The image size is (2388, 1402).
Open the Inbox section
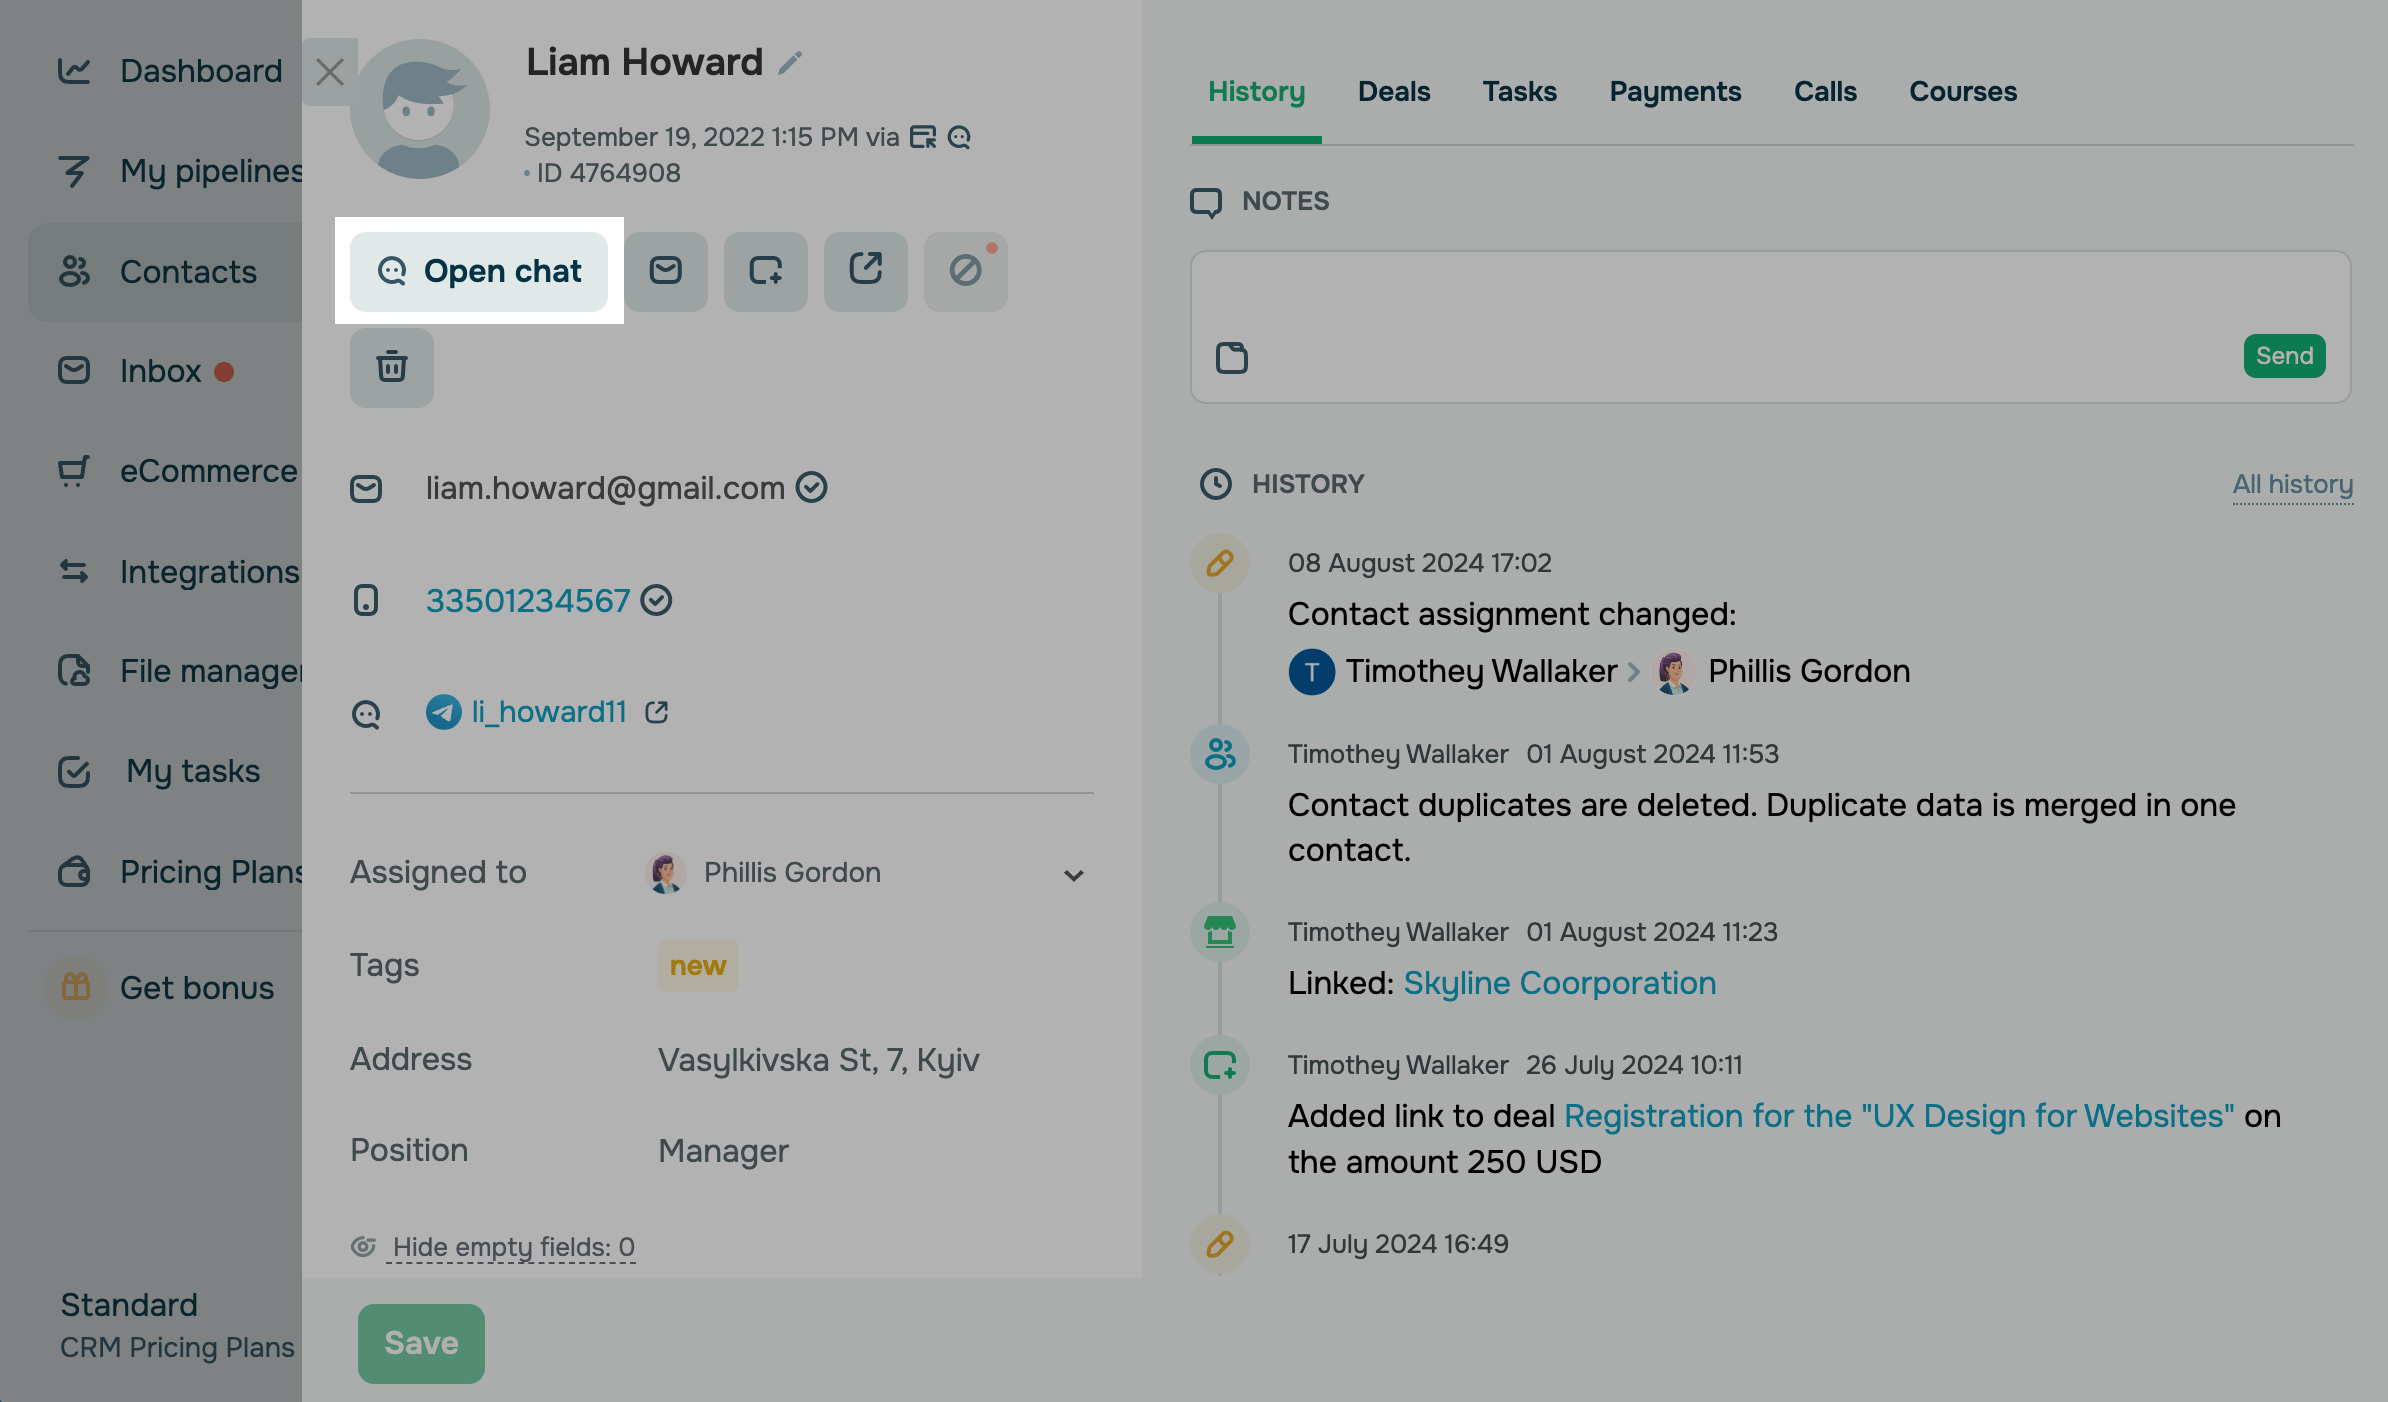coord(160,371)
